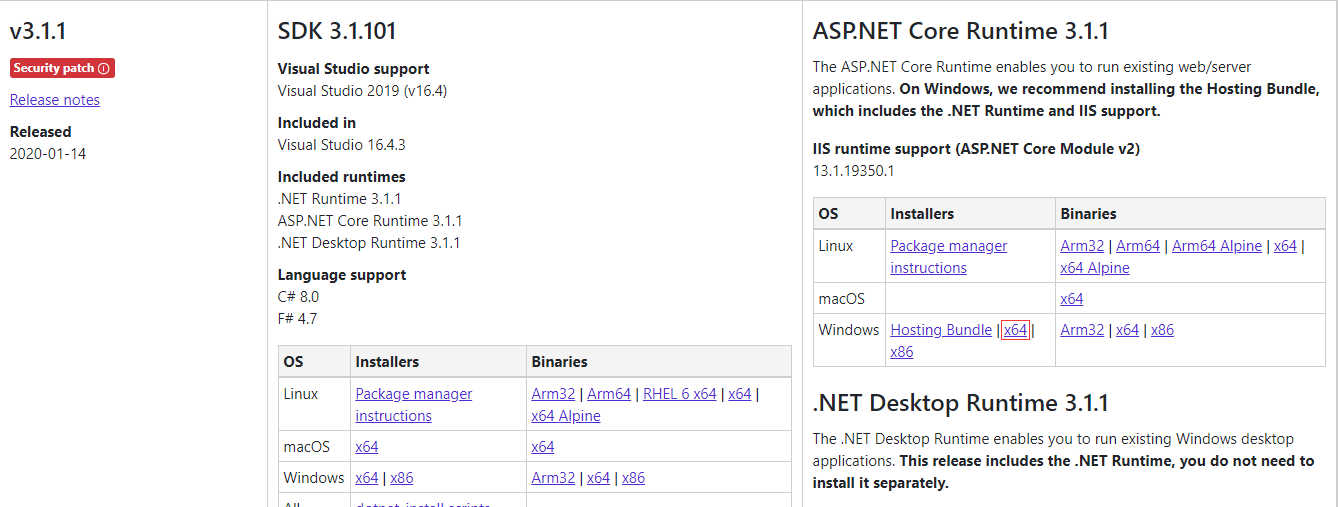Image resolution: width=1338 pixels, height=507 pixels.
Task: Download SDK Linux Arm64 binary
Action: [609, 394]
